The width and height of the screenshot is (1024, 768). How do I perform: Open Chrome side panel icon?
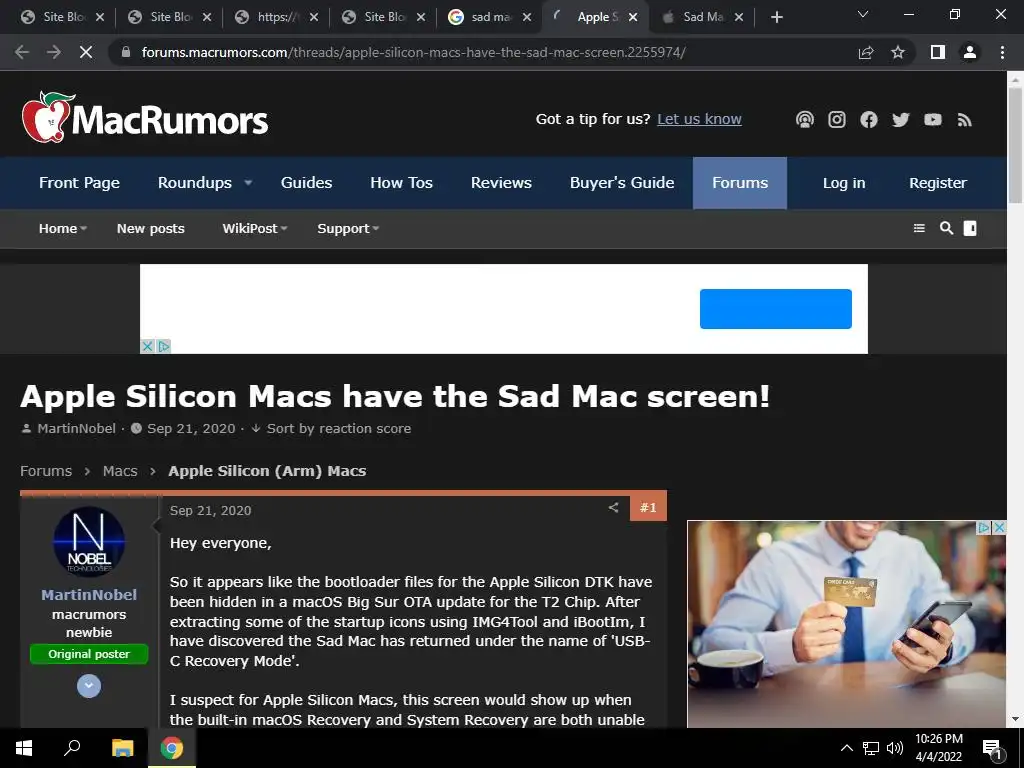click(x=938, y=52)
